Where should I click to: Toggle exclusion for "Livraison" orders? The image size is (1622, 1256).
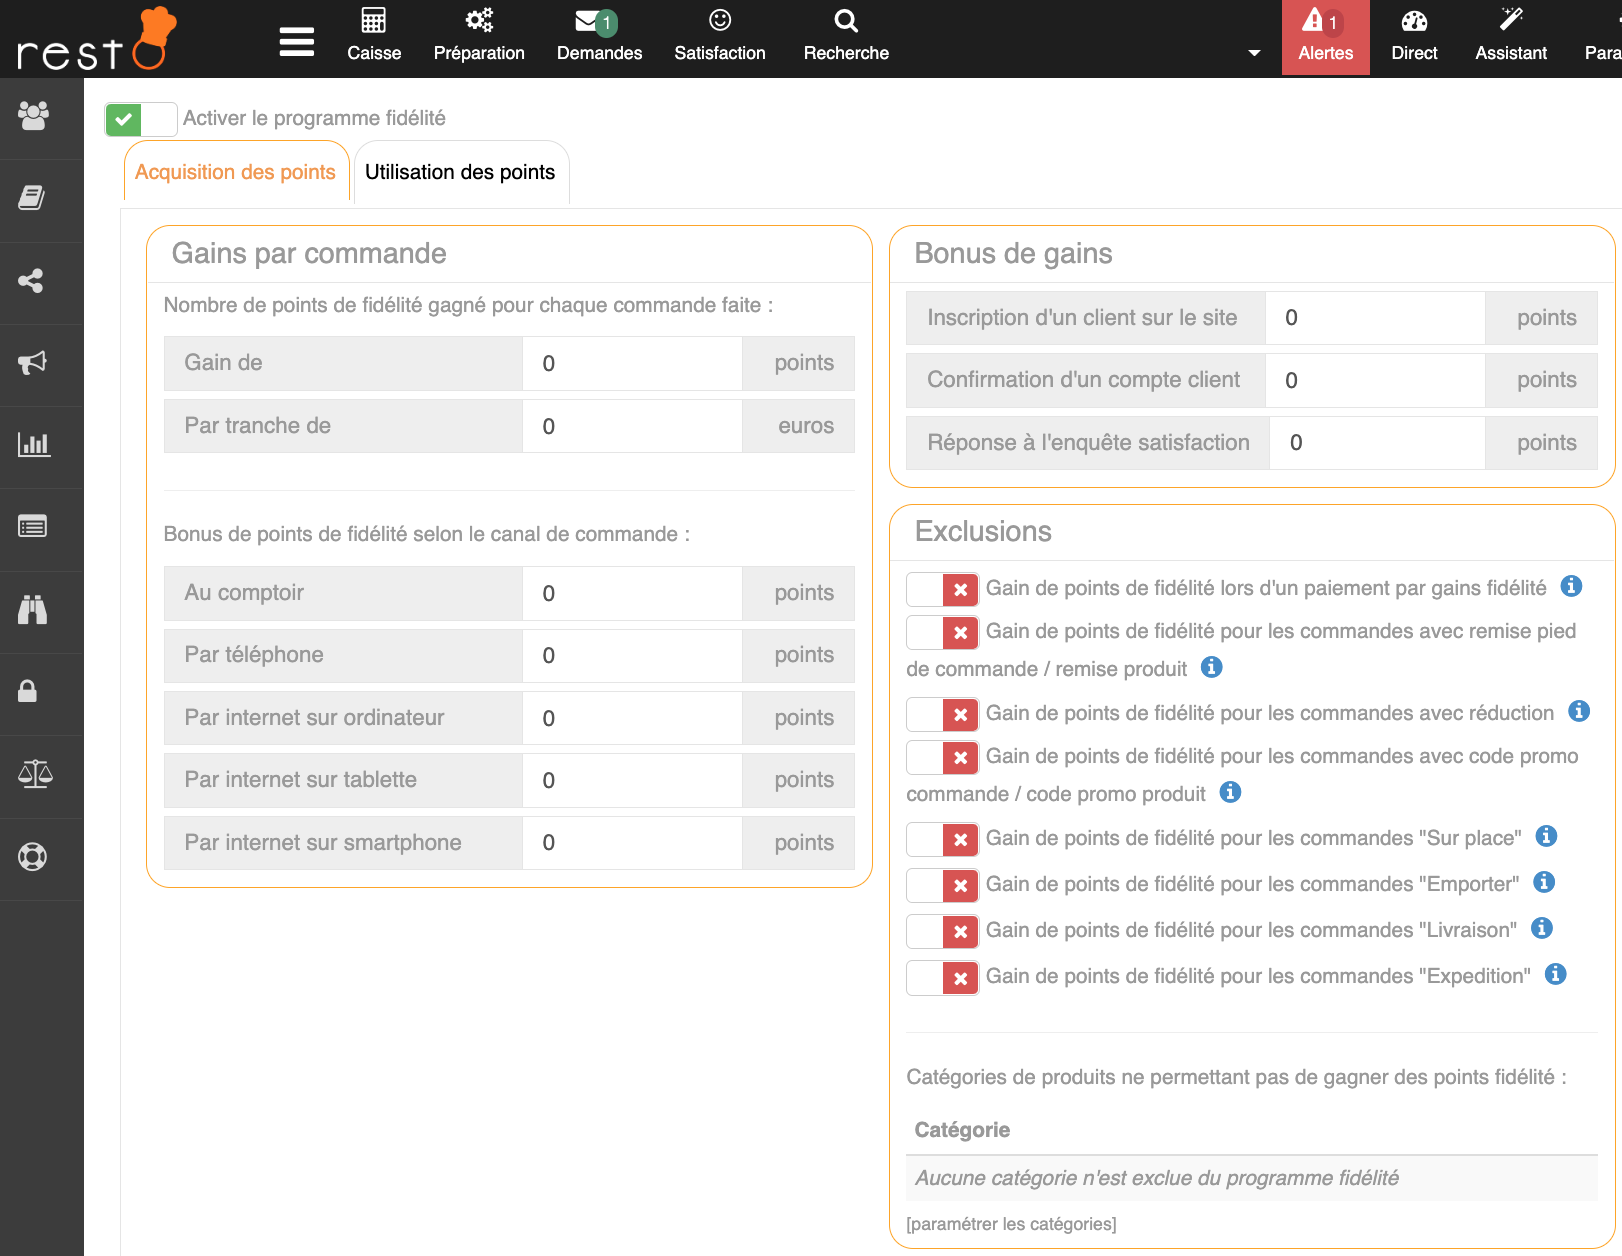pyautogui.click(x=942, y=931)
